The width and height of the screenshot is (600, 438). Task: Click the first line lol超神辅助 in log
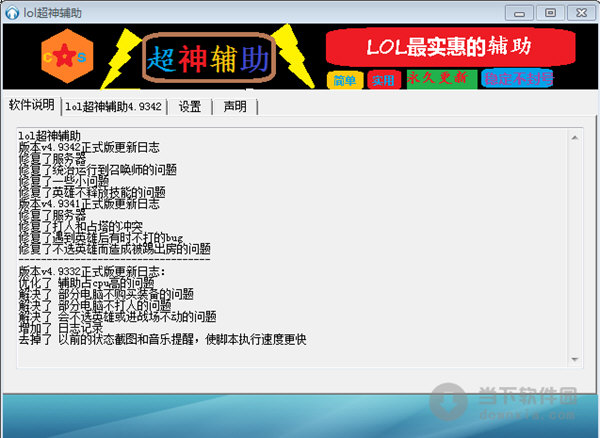[x=50, y=136]
